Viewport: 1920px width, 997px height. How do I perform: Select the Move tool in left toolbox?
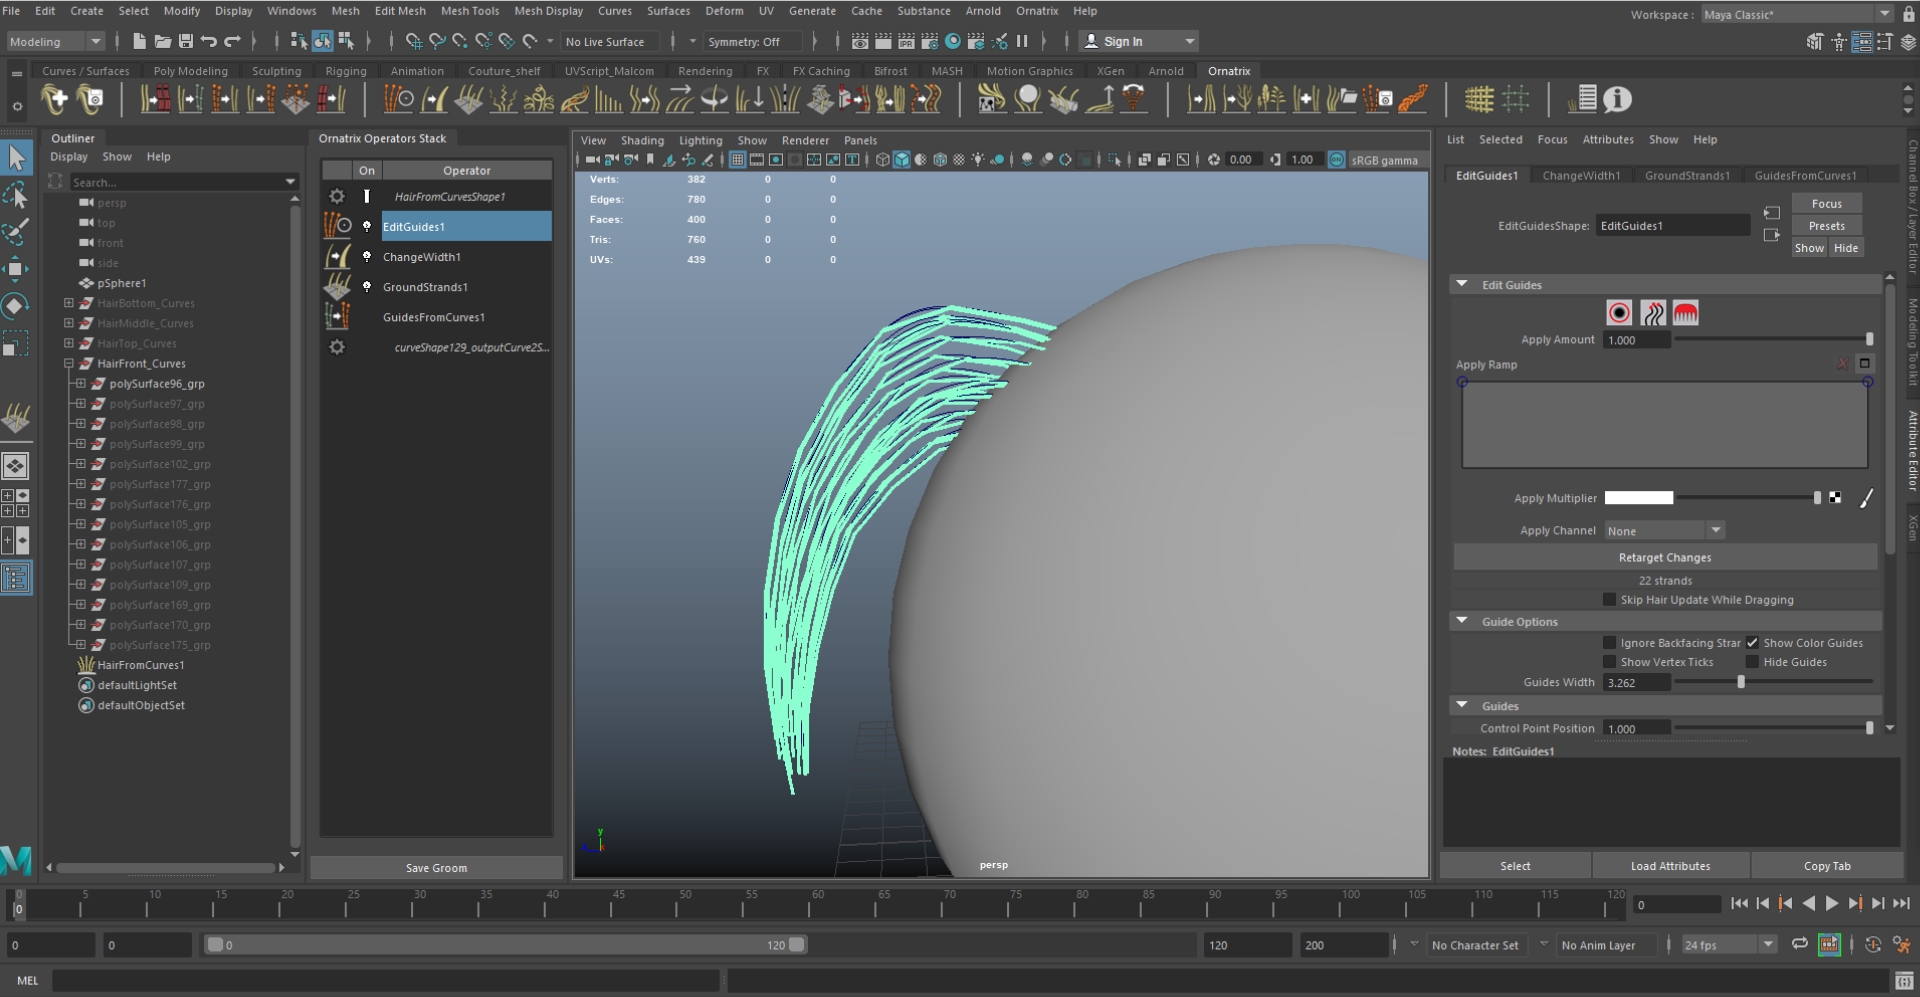[16, 269]
